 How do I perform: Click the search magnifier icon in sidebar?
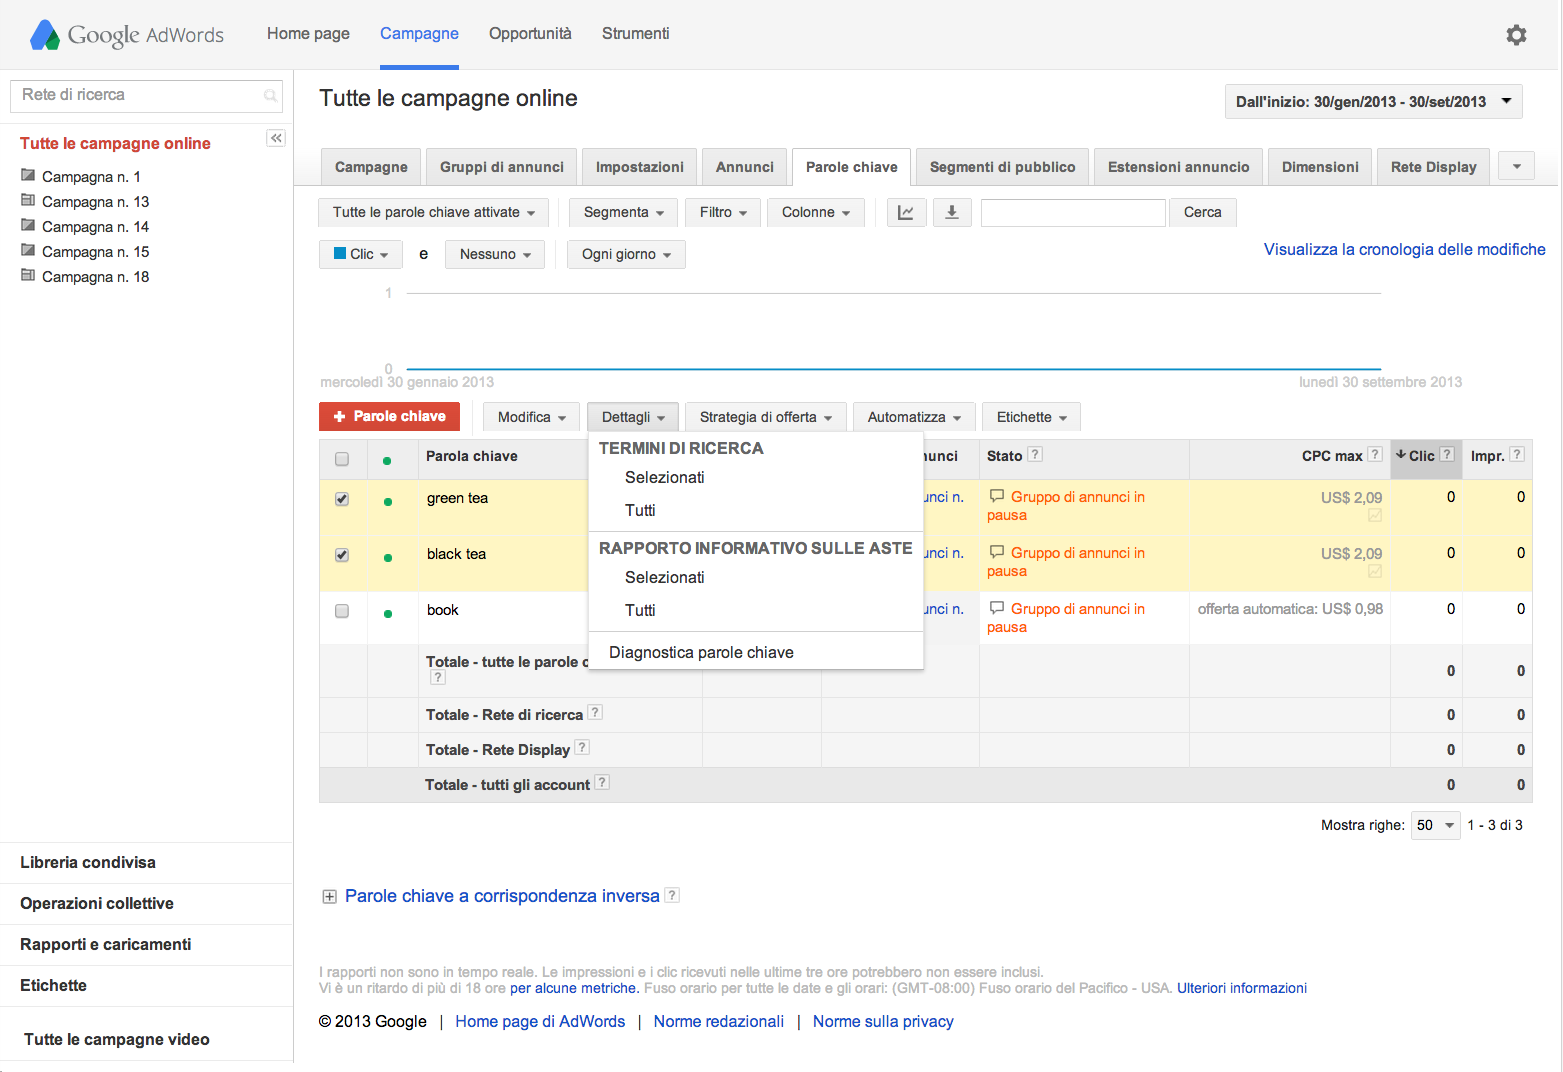pyautogui.click(x=270, y=96)
